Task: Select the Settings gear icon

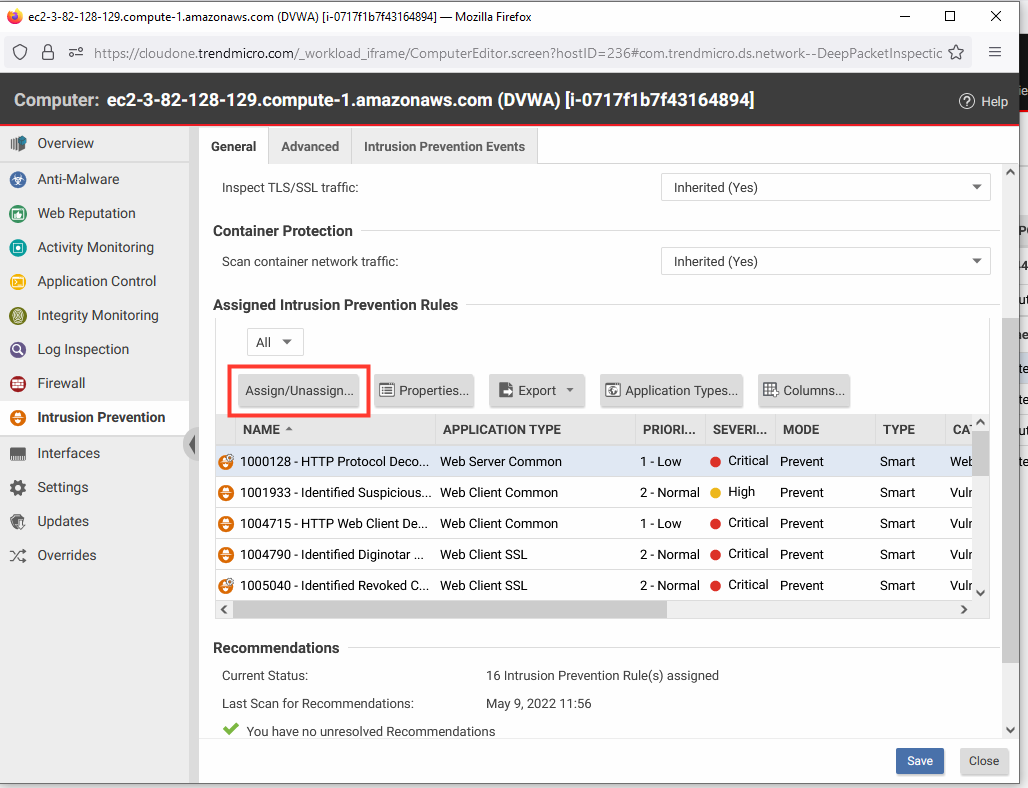Action: (x=18, y=487)
